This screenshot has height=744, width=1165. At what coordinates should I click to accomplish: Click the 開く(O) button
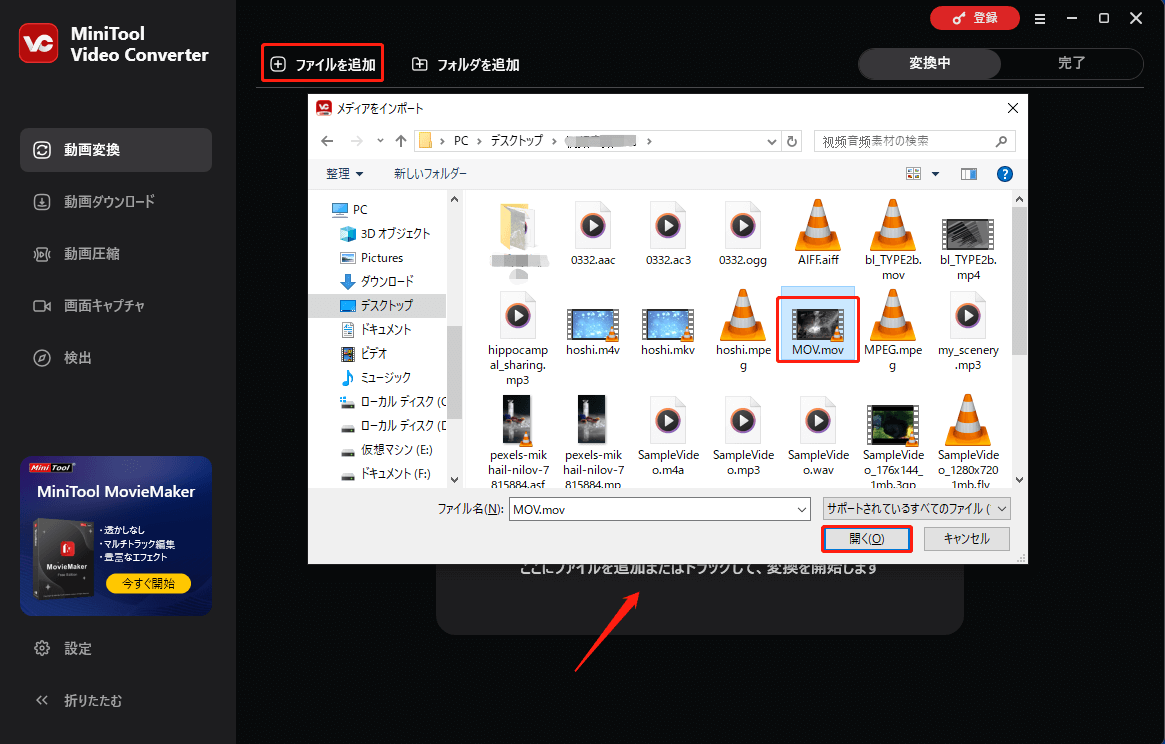point(866,539)
